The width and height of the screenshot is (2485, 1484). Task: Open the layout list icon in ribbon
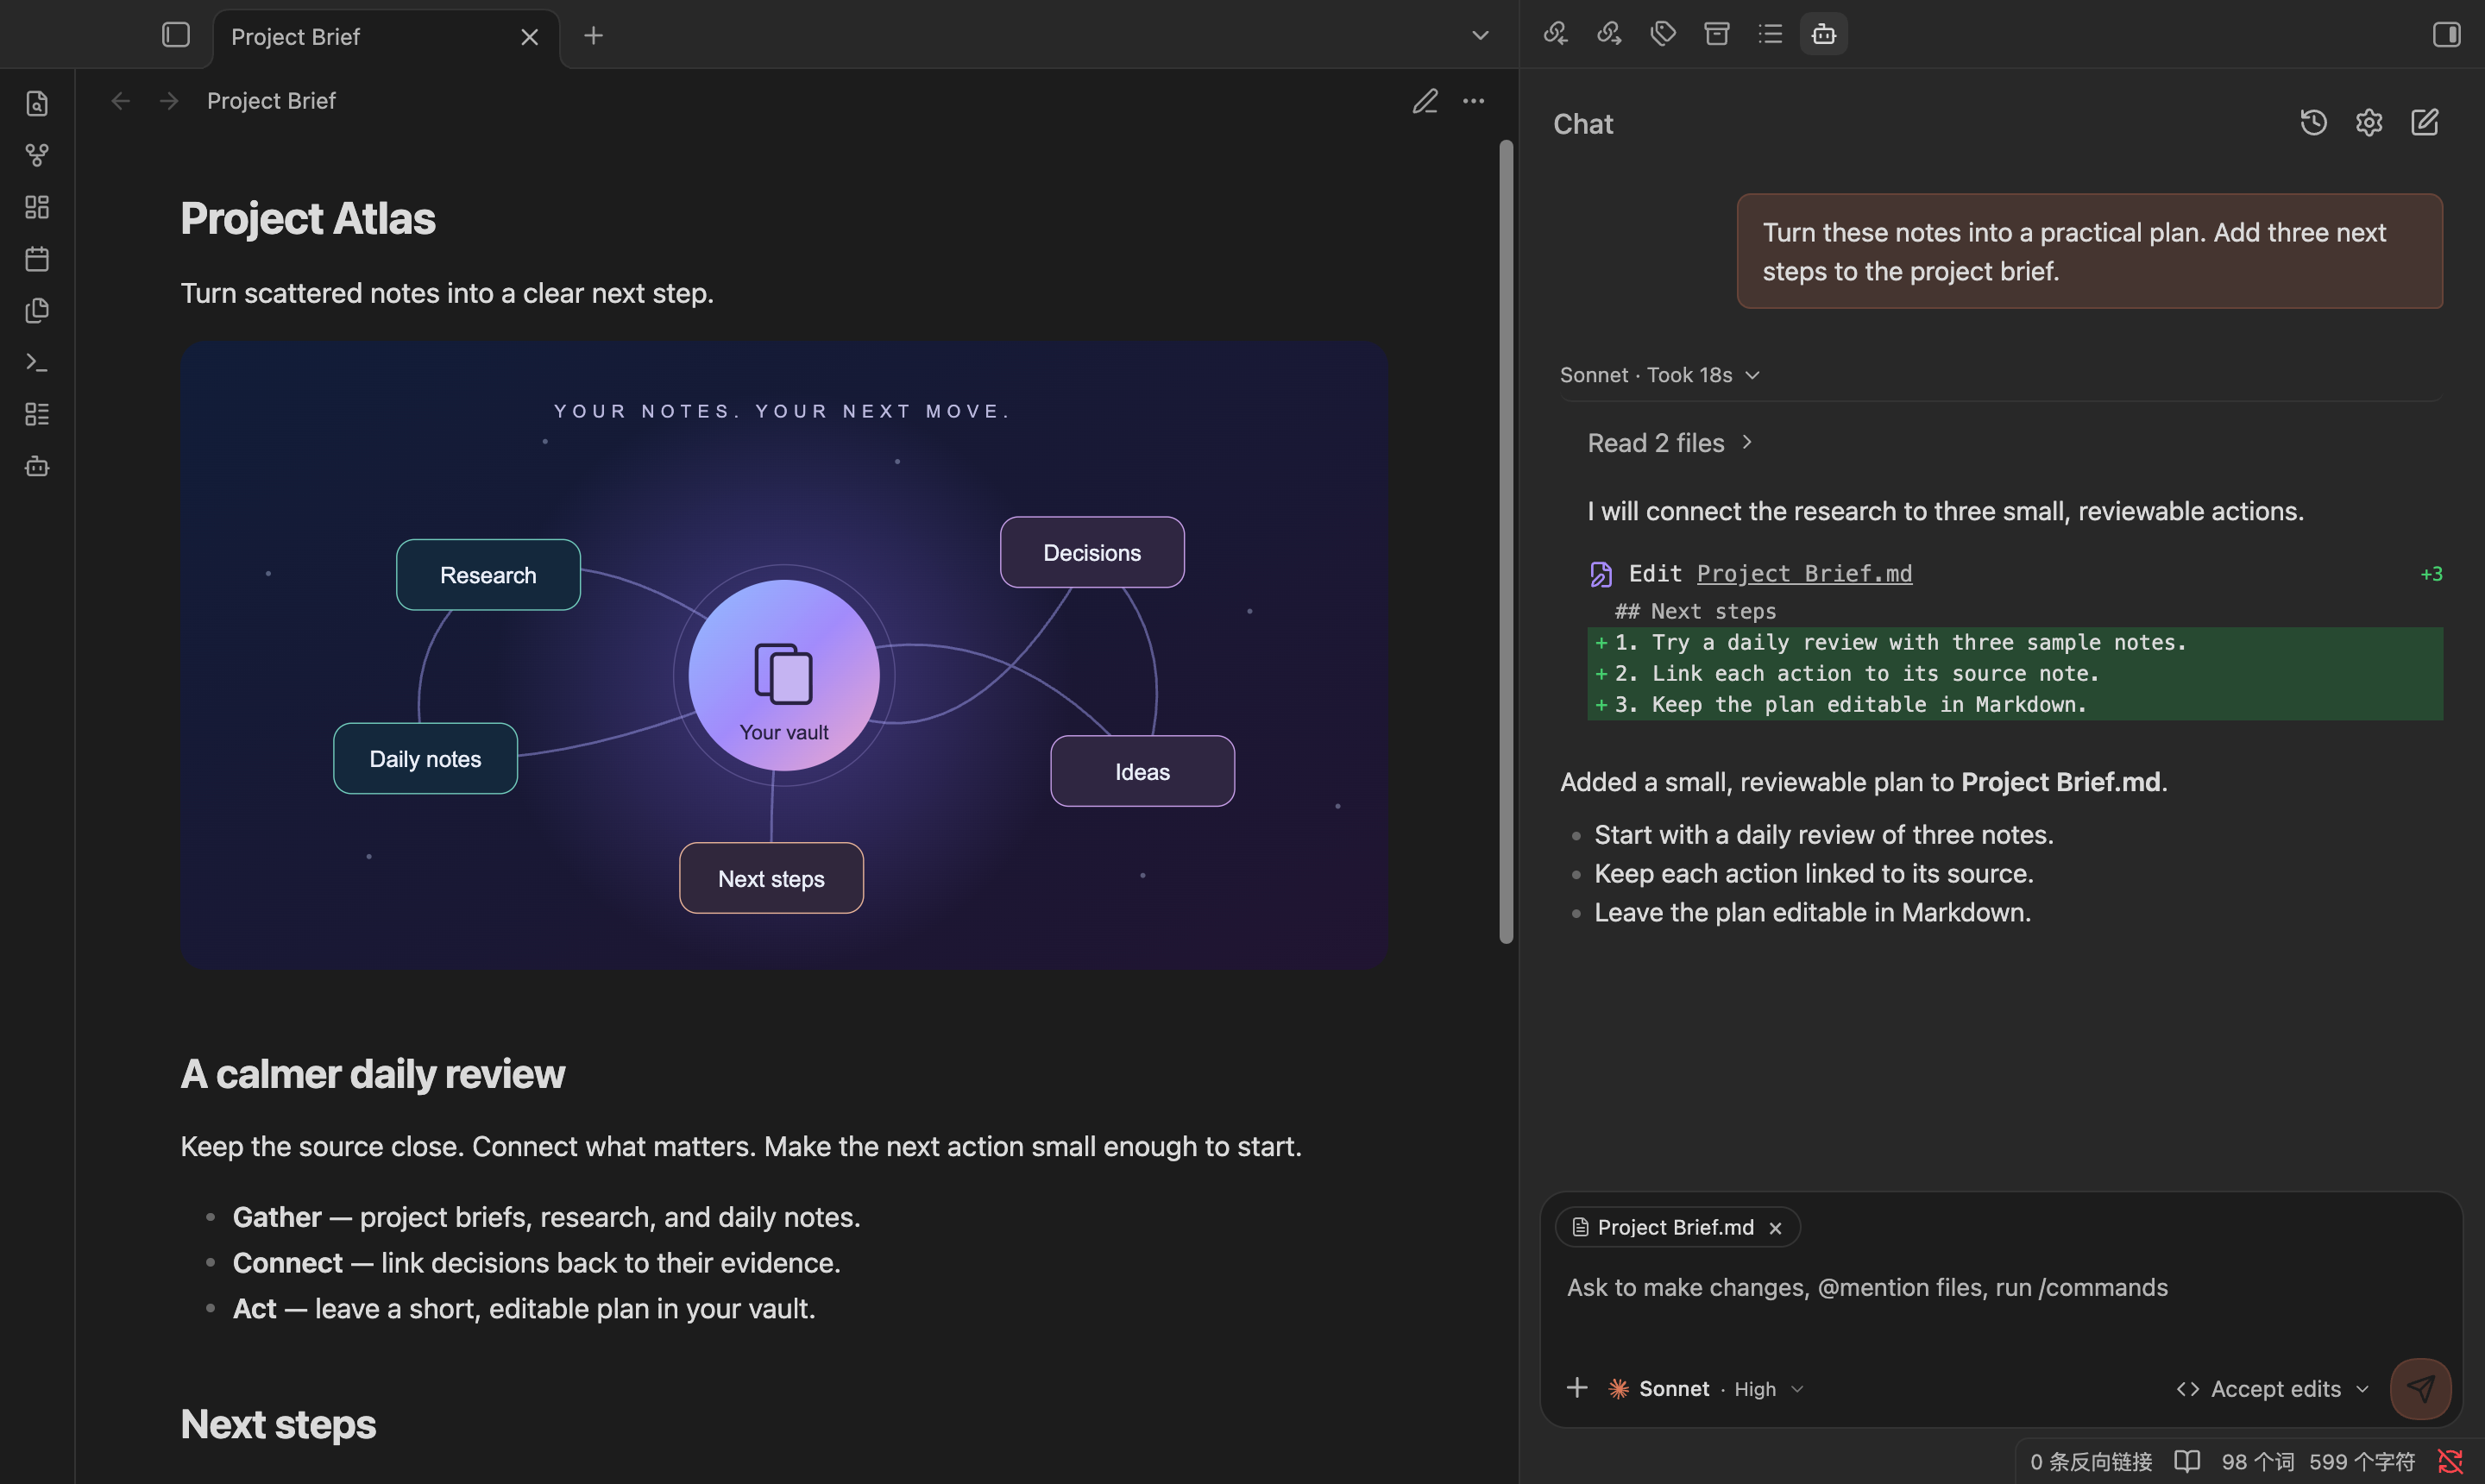click(37, 414)
